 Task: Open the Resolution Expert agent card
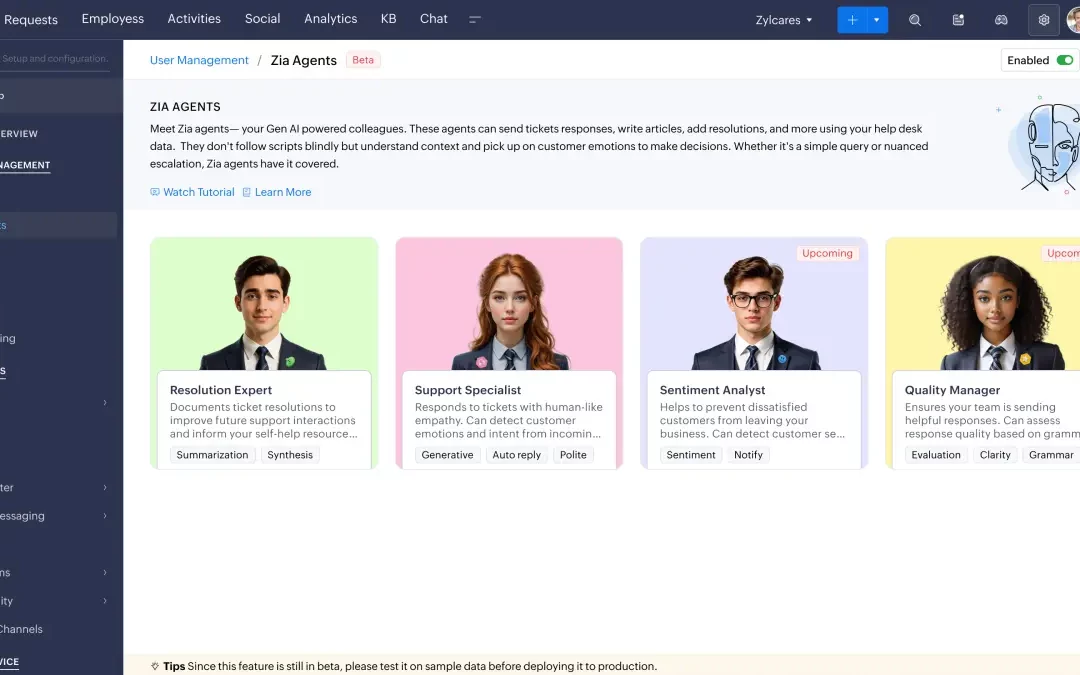pos(264,353)
